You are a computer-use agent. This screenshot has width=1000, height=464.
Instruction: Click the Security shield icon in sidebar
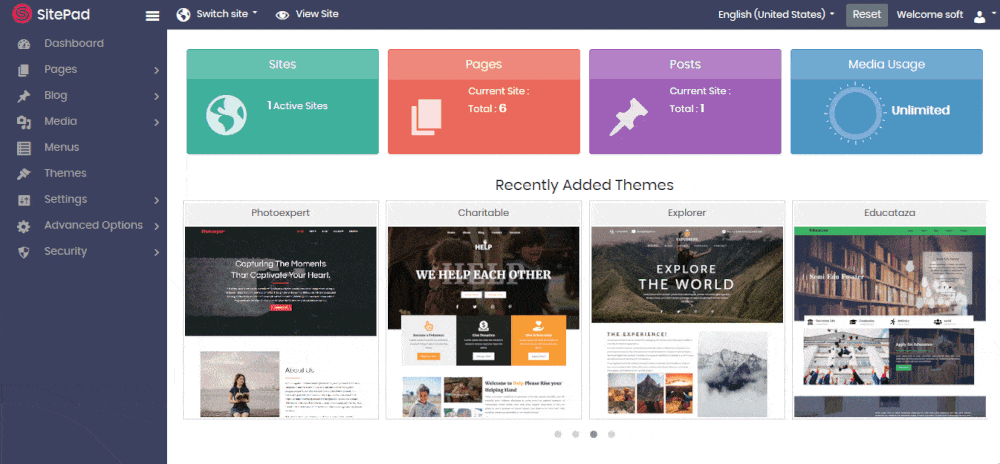point(24,252)
